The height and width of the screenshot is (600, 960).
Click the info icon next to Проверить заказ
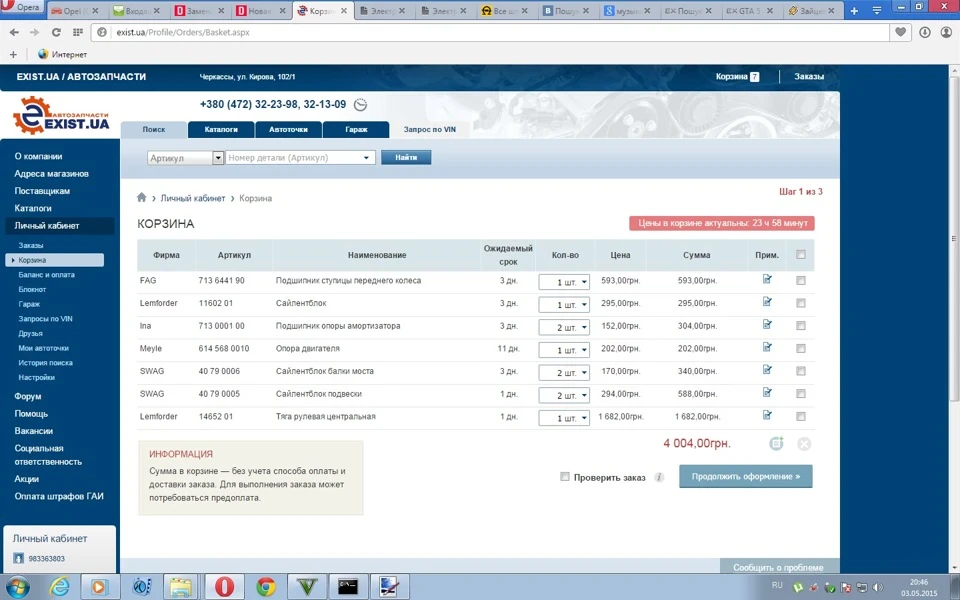pyautogui.click(x=659, y=477)
